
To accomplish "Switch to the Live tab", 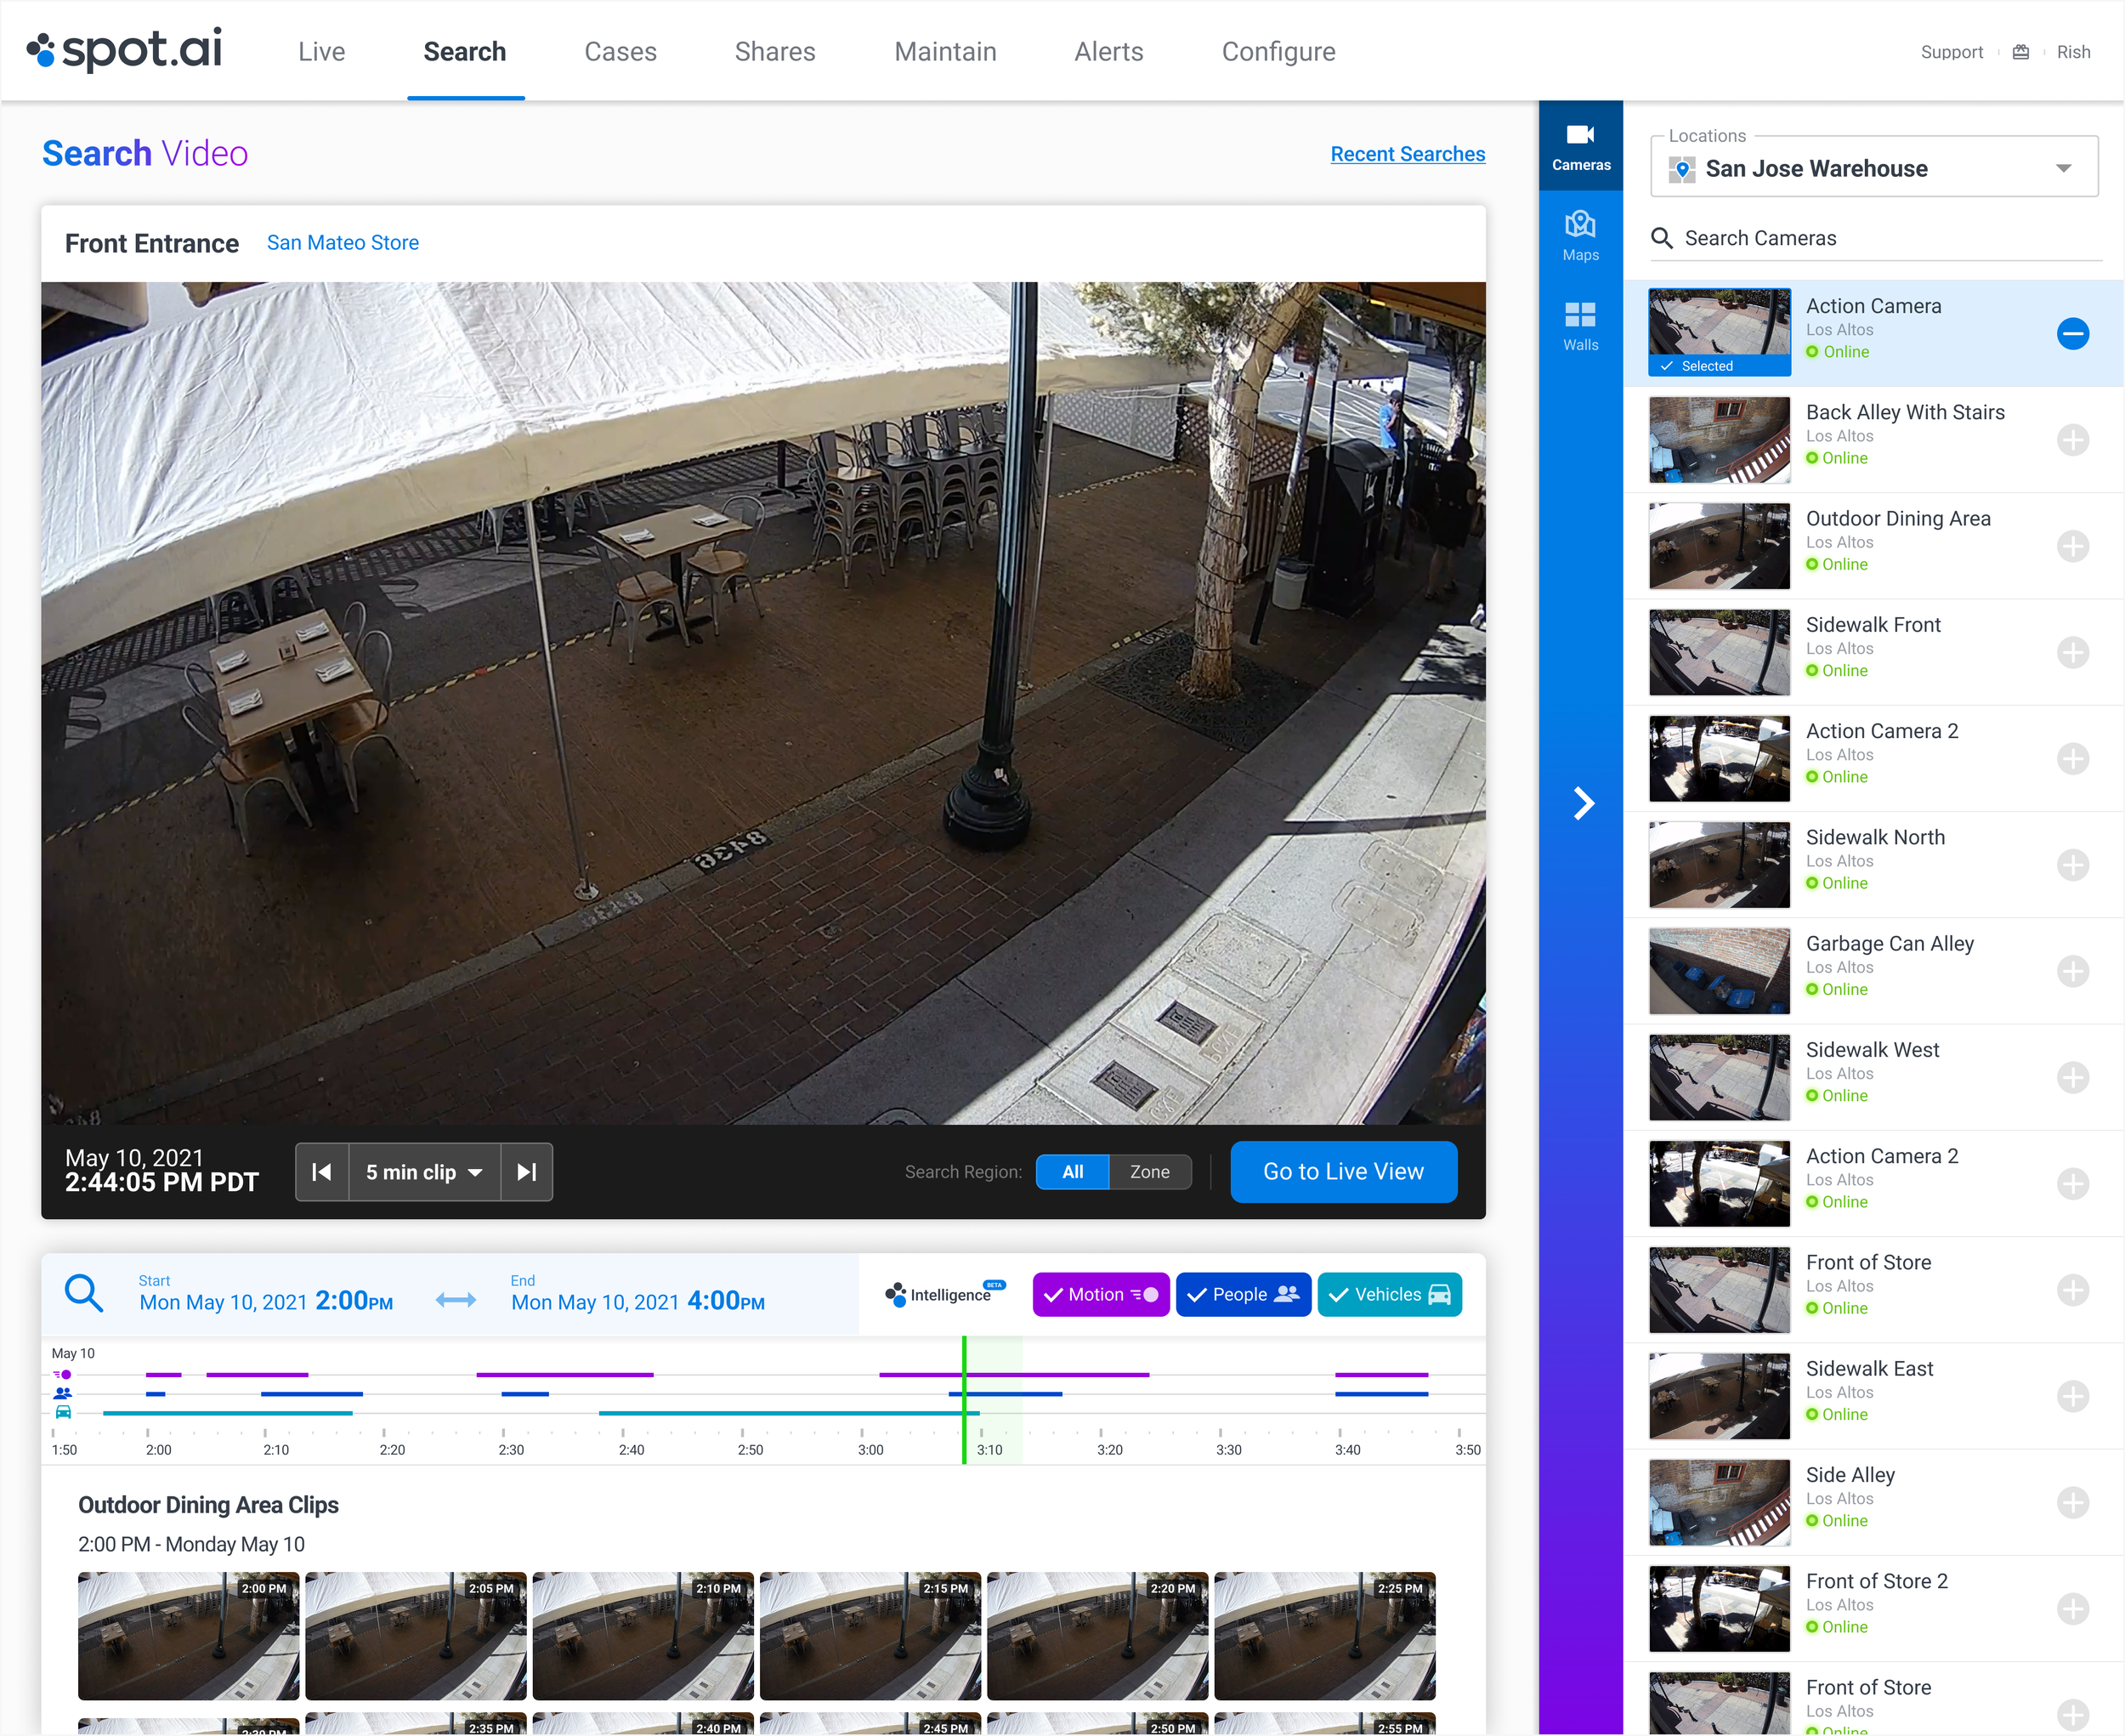I will [321, 52].
